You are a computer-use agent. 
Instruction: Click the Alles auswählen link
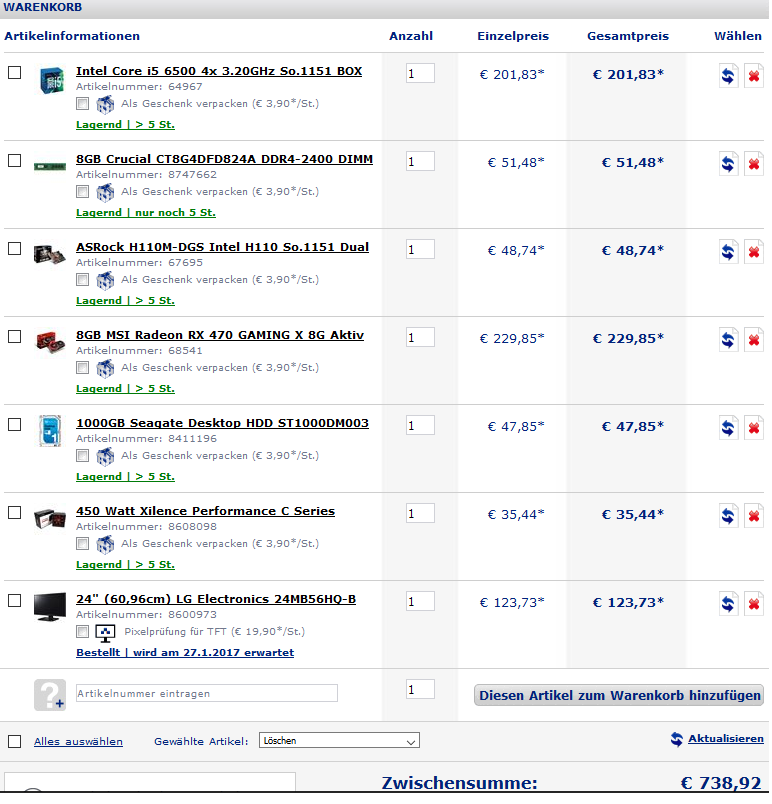coord(78,741)
